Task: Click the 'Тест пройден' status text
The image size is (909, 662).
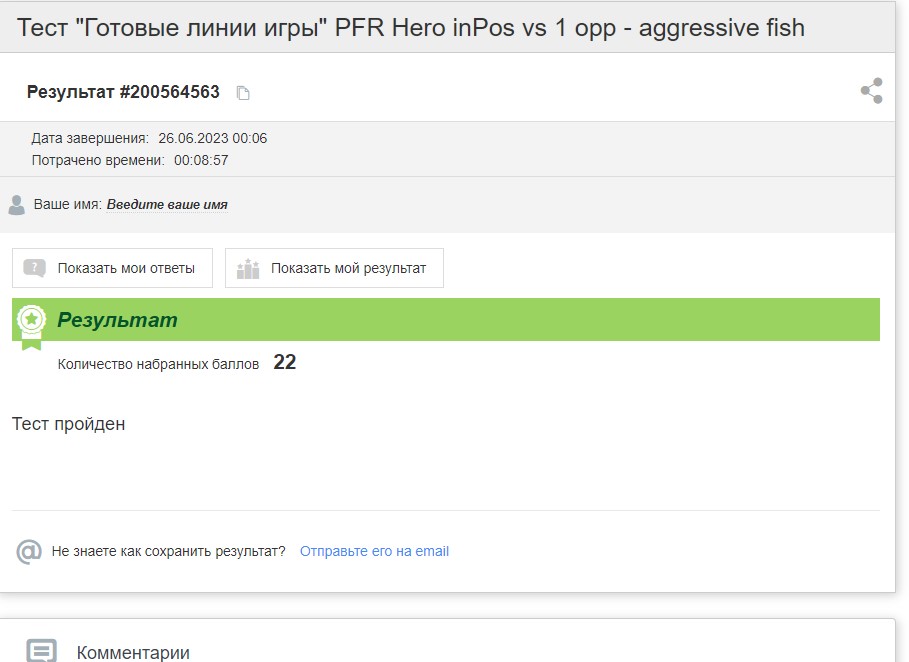Action: (68, 424)
